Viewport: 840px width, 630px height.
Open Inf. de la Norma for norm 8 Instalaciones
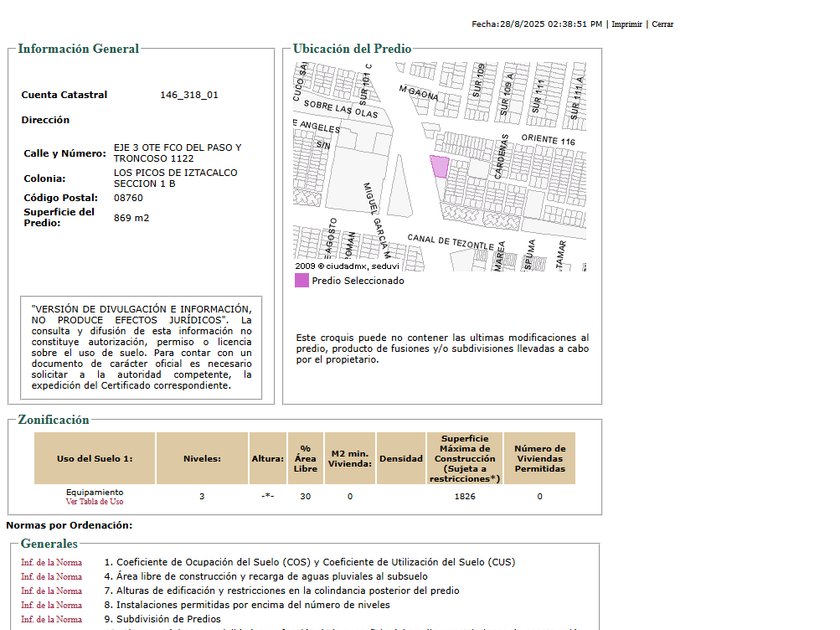51,605
